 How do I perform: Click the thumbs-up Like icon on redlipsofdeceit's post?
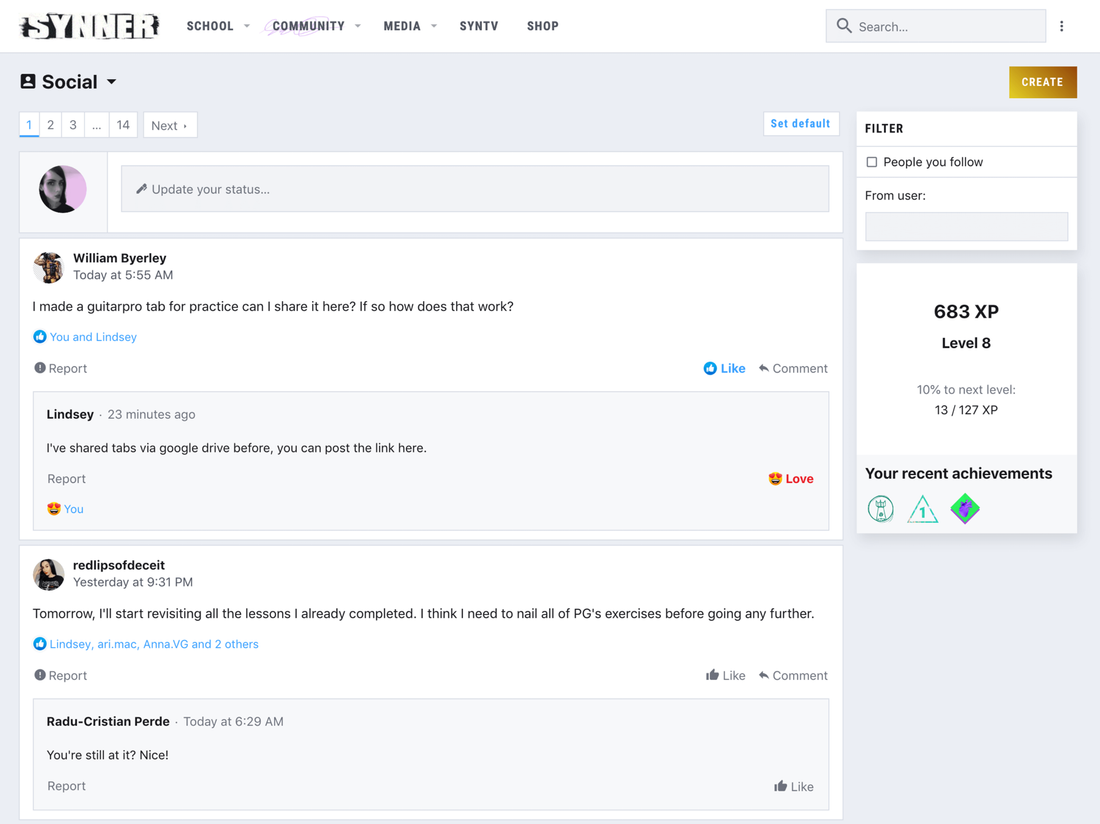point(713,675)
